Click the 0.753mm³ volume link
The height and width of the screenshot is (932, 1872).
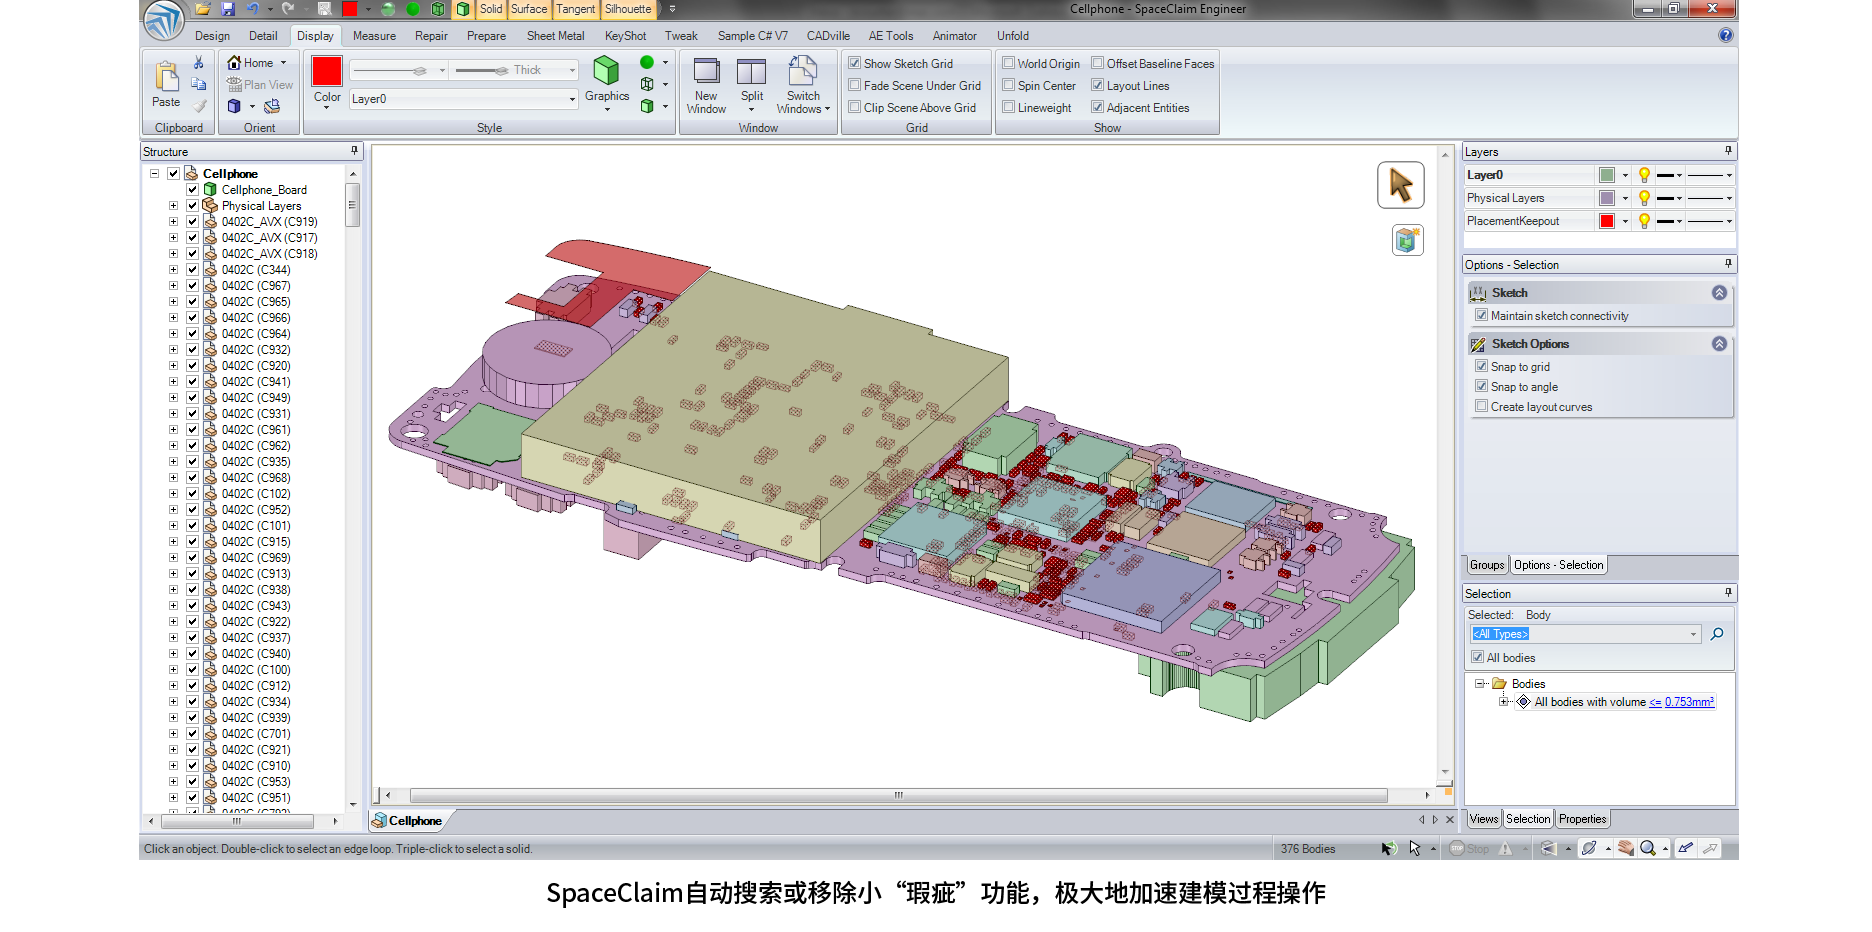pos(1689,702)
